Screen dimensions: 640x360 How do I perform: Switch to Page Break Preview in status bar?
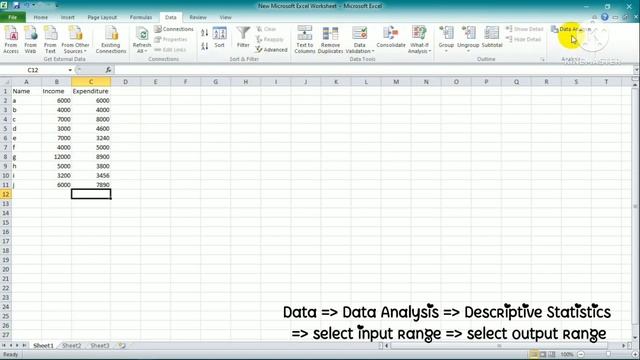coord(551,355)
